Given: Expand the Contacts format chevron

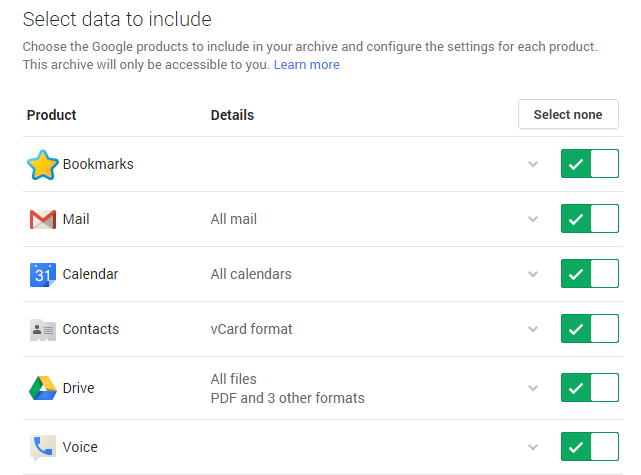Looking at the screenshot, I should [x=533, y=329].
